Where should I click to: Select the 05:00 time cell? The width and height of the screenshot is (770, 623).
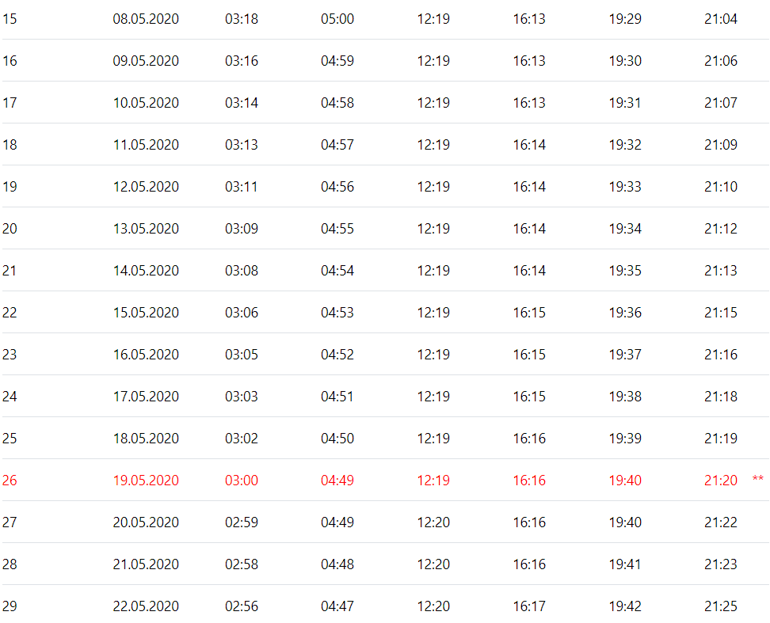pos(337,19)
